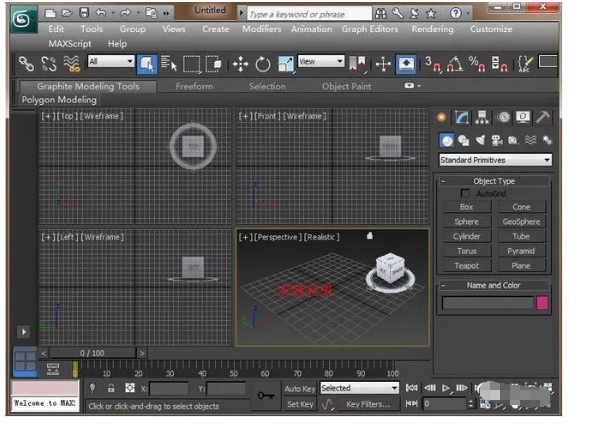Choose the Rectangular Selection Region tool
This screenshot has height=423, width=612.
(x=192, y=64)
